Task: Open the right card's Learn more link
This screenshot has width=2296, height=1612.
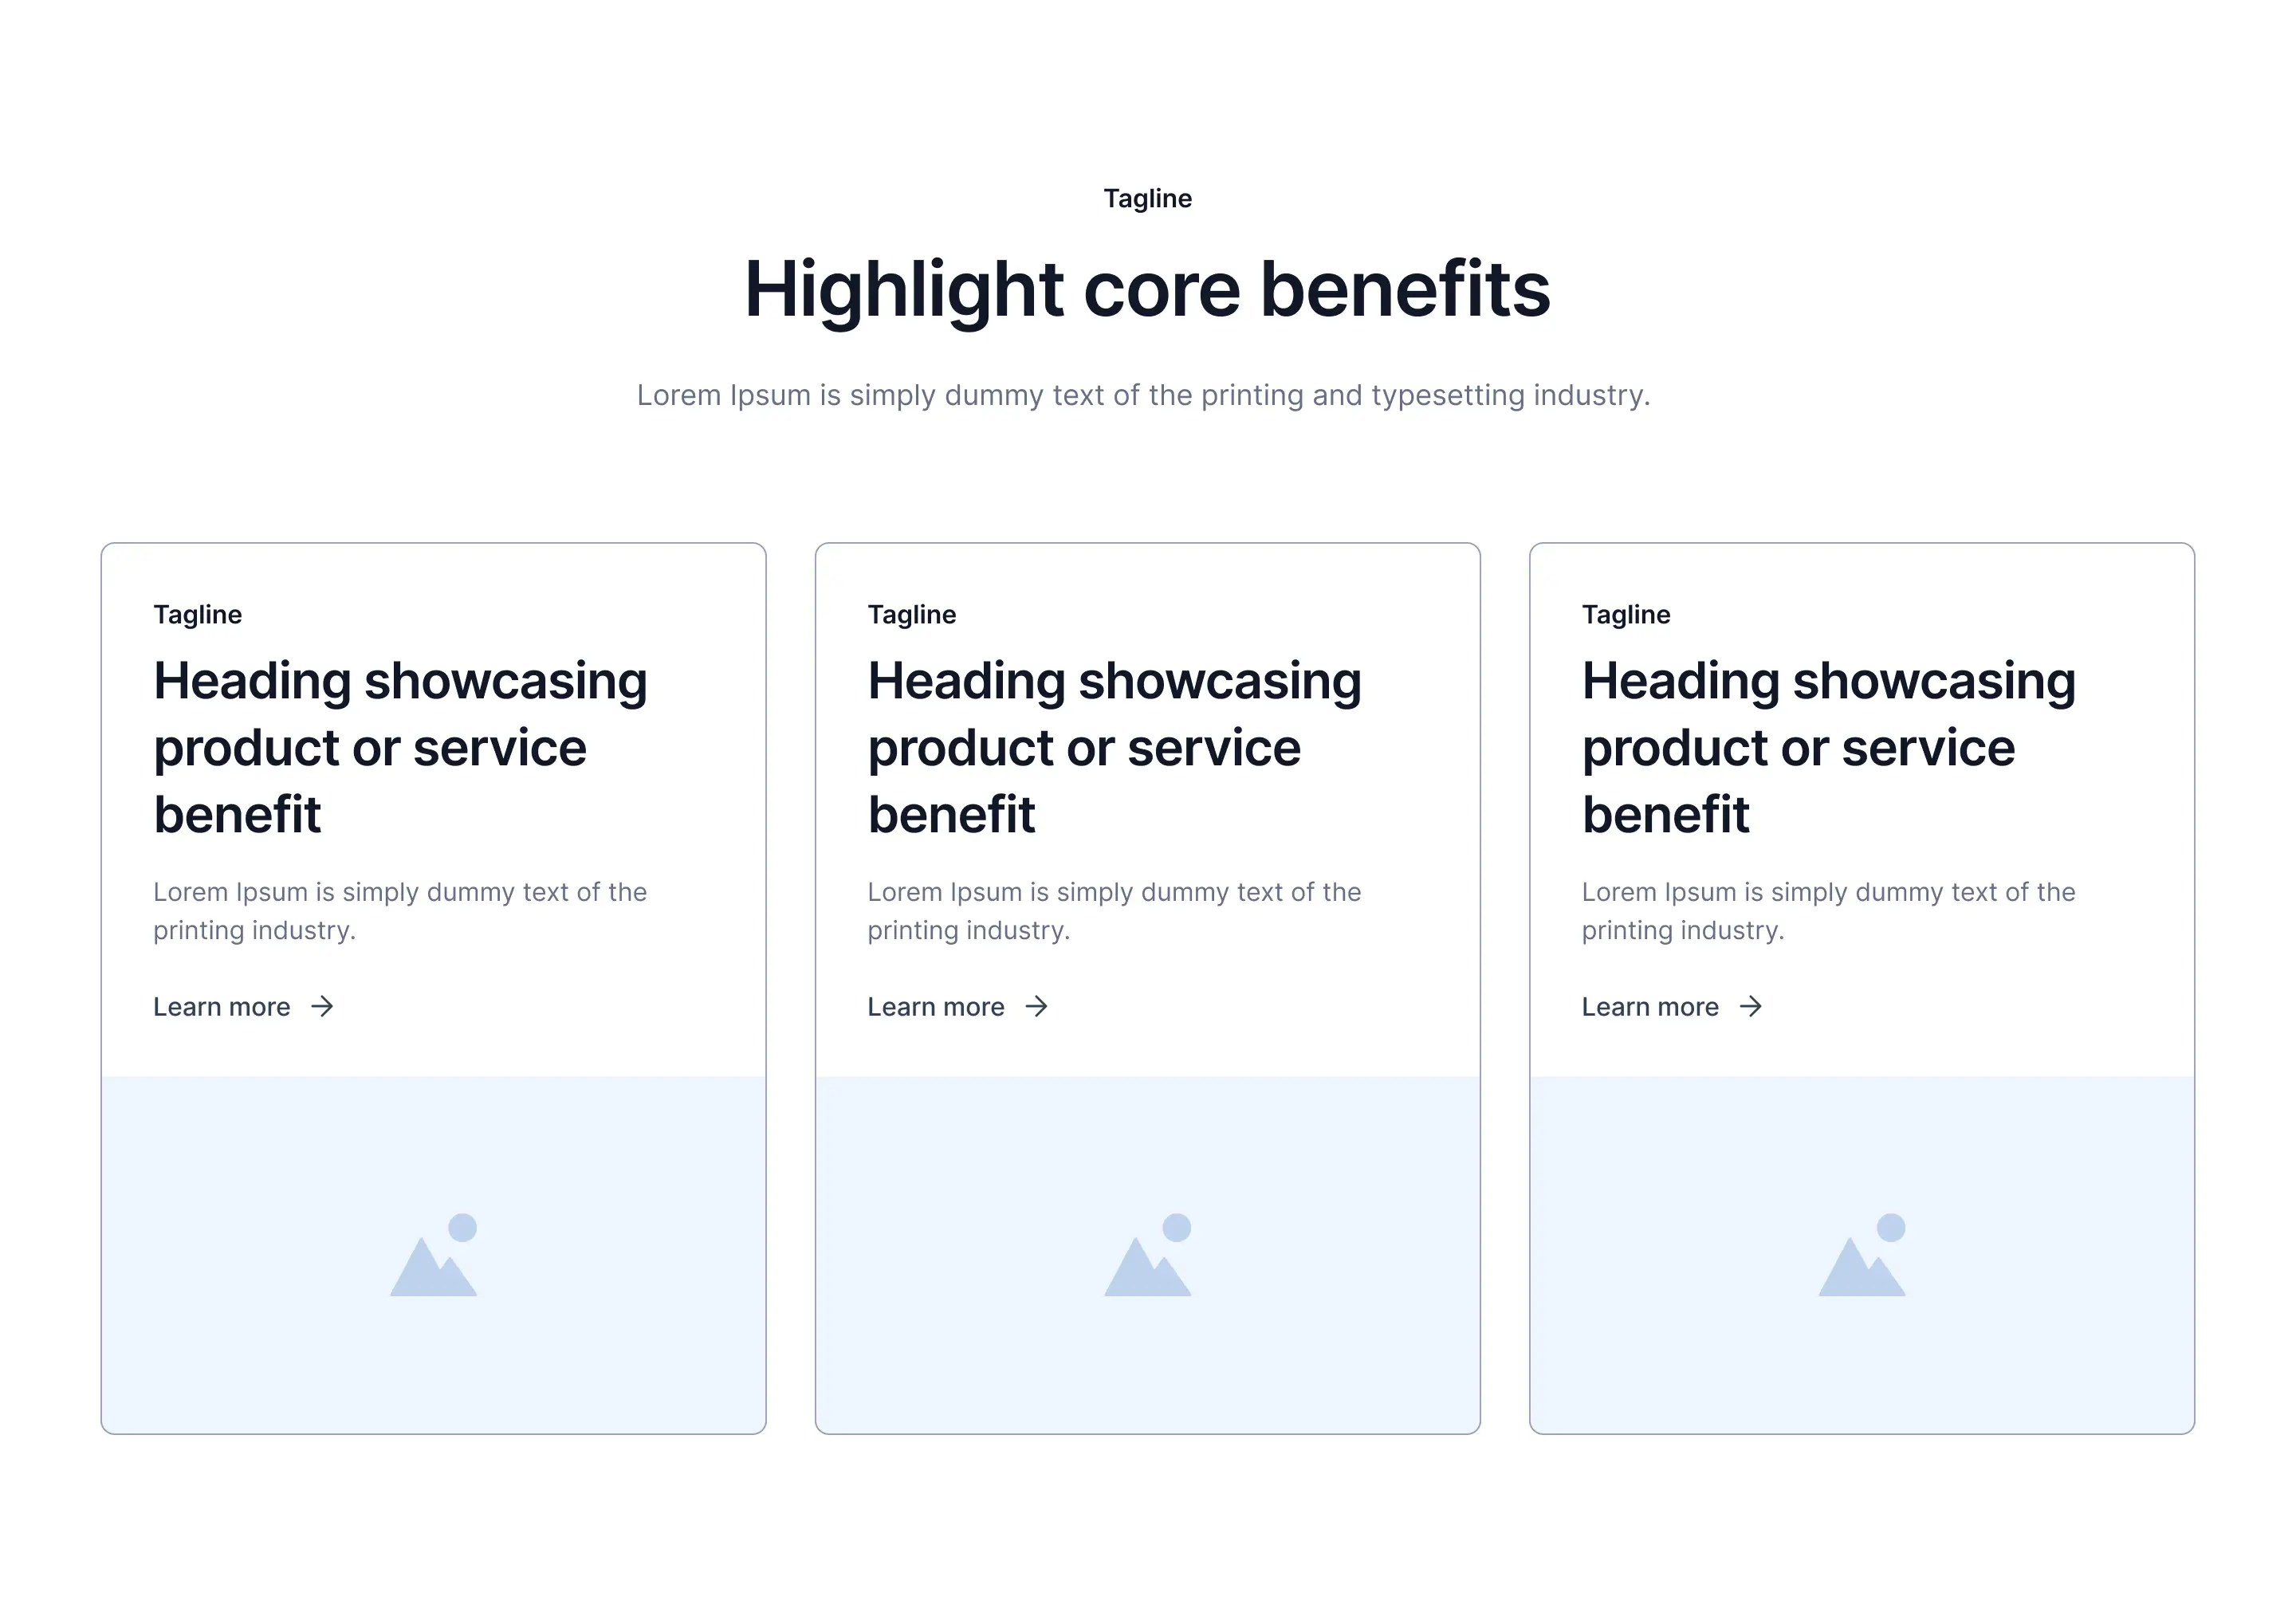Action: point(1671,1006)
